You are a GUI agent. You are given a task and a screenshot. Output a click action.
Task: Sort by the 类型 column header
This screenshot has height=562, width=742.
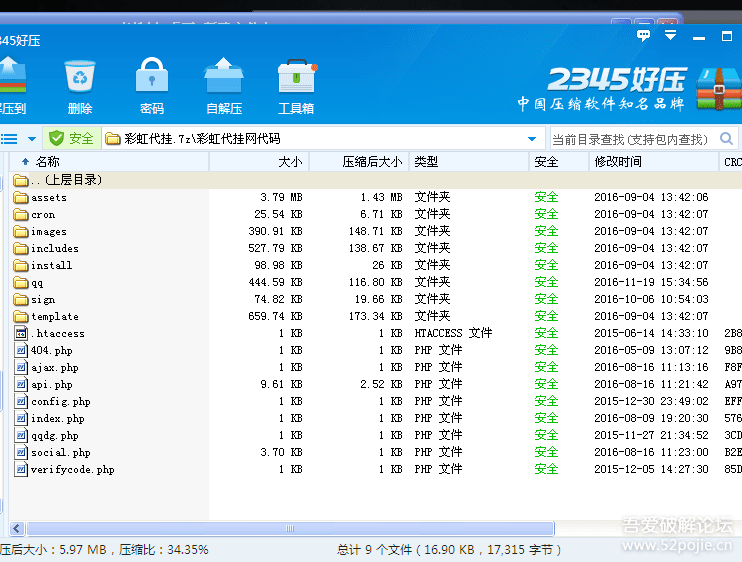coord(469,162)
